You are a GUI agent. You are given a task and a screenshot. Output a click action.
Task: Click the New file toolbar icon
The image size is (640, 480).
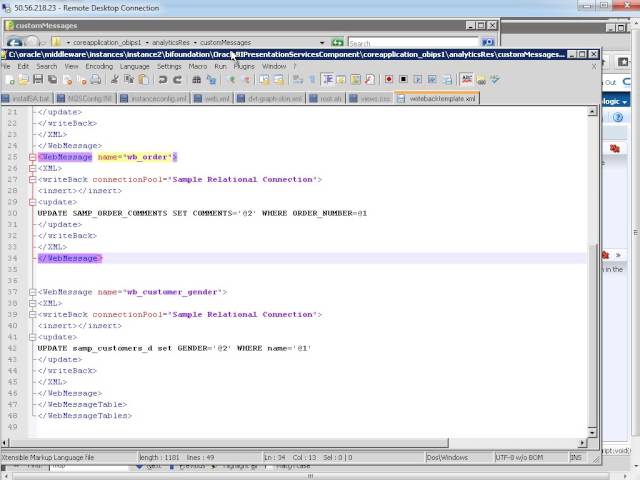[10, 80]
